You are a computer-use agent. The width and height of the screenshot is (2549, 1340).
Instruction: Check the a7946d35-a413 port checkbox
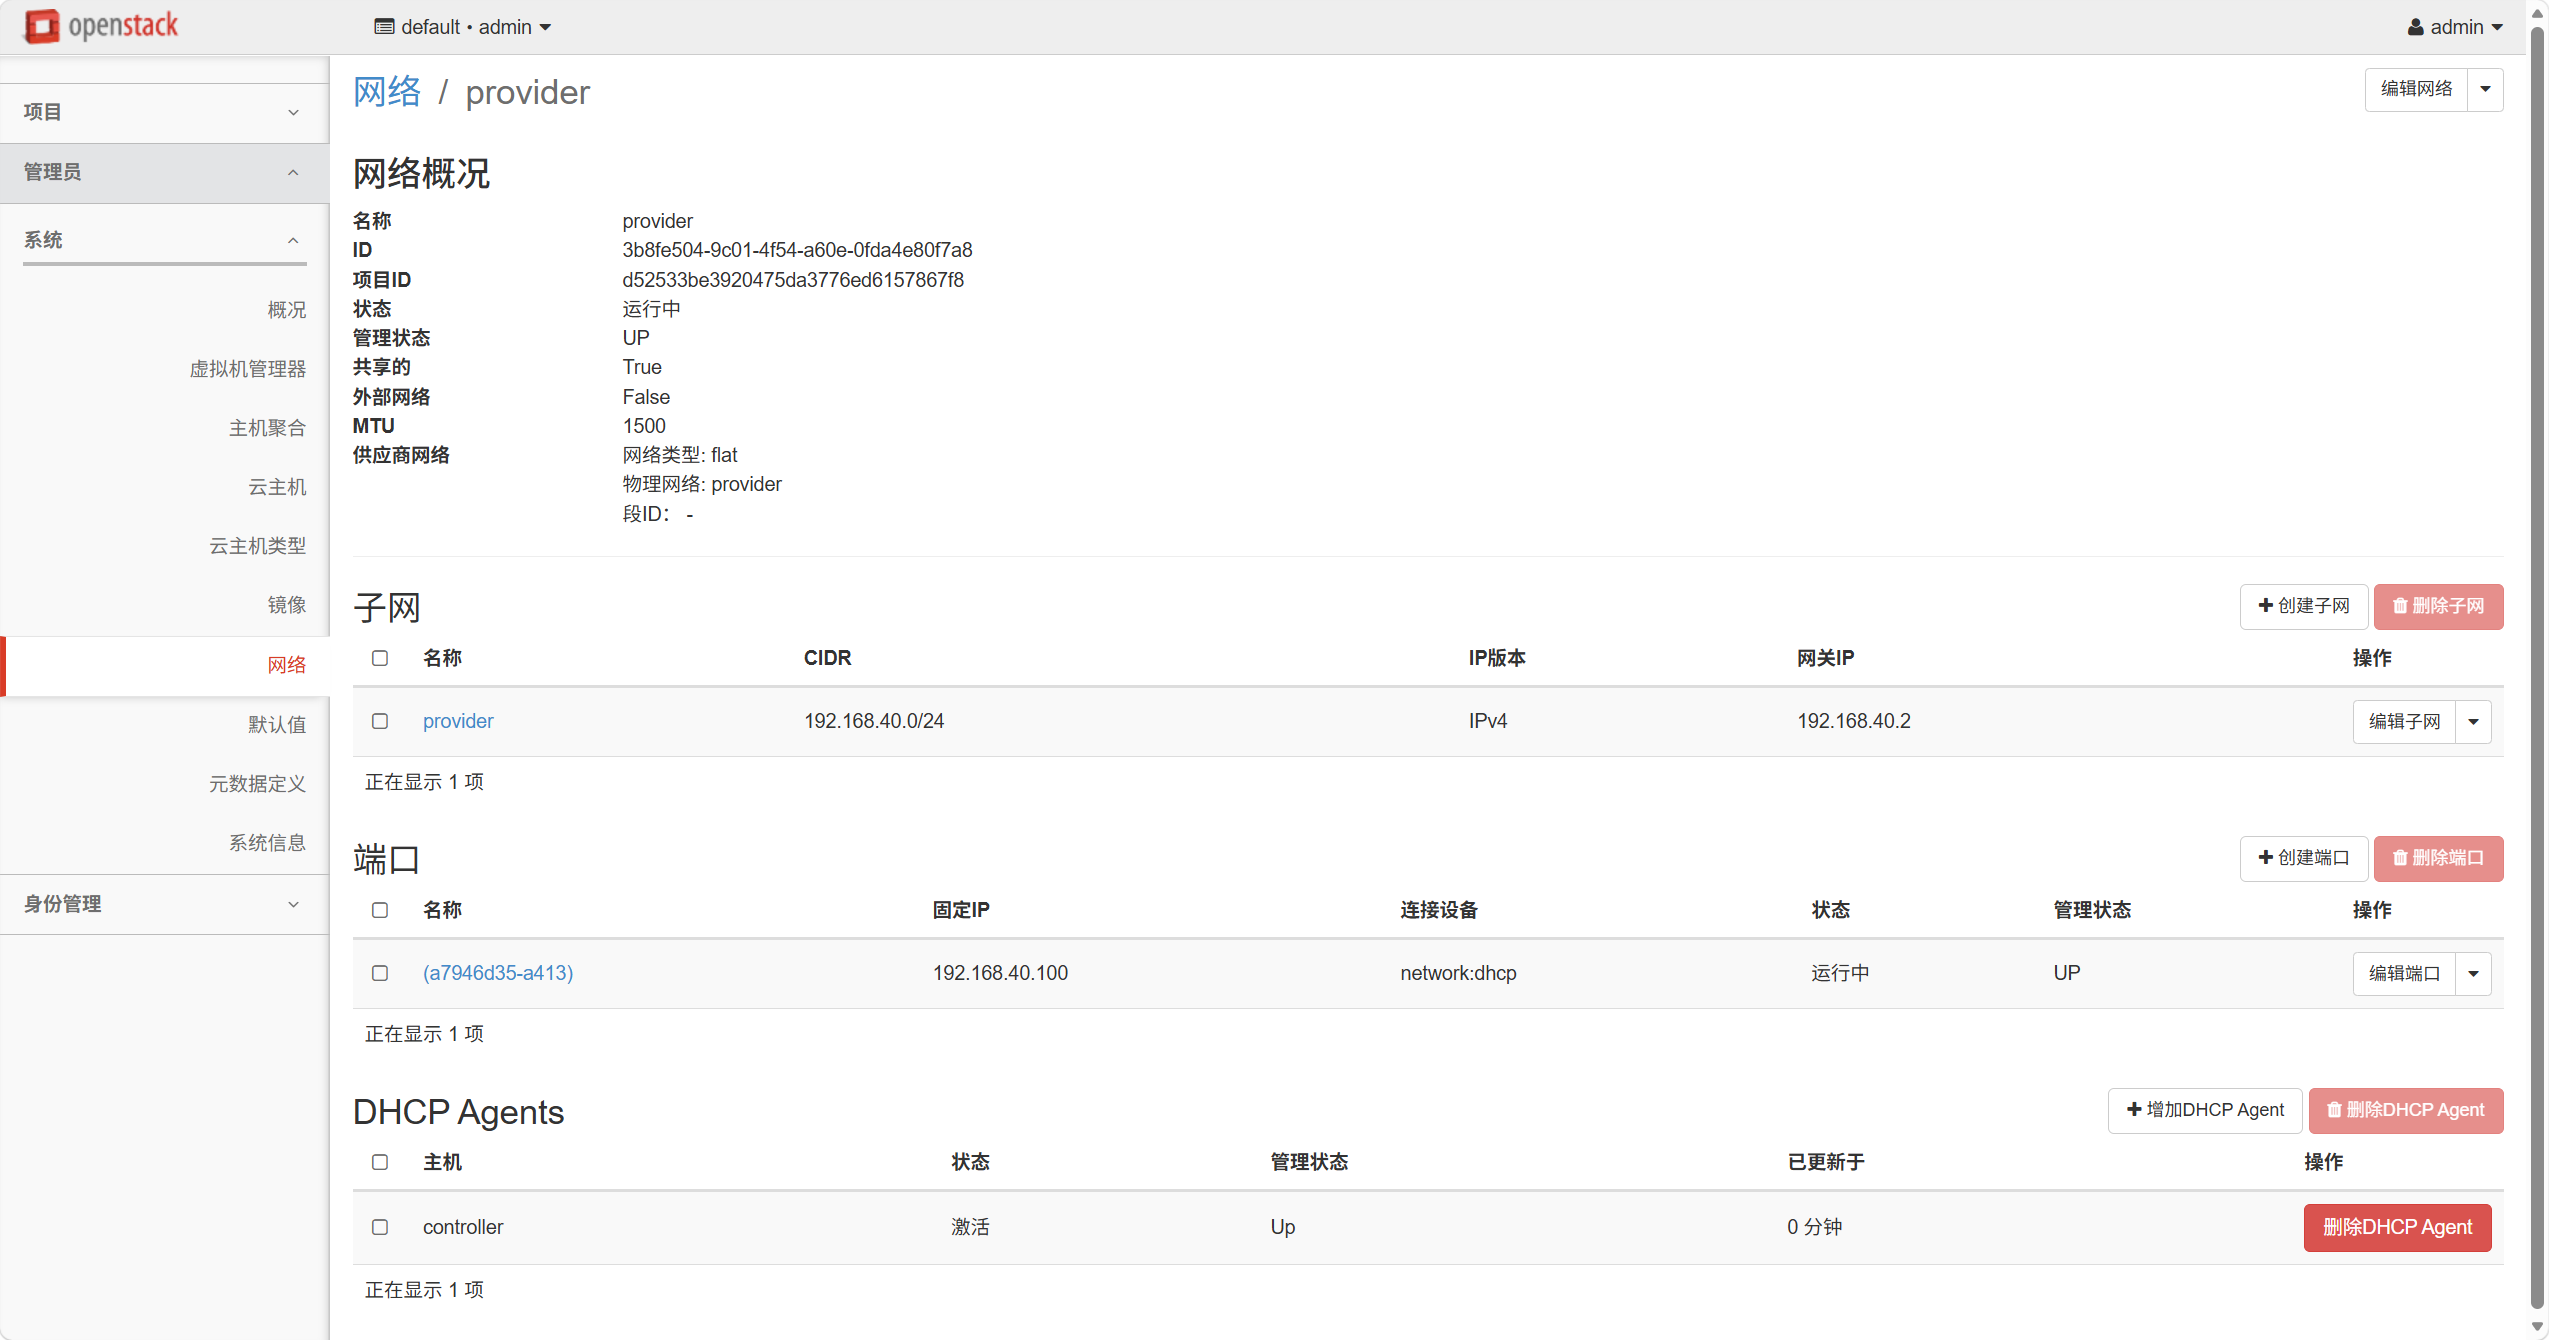click(380, 973)
